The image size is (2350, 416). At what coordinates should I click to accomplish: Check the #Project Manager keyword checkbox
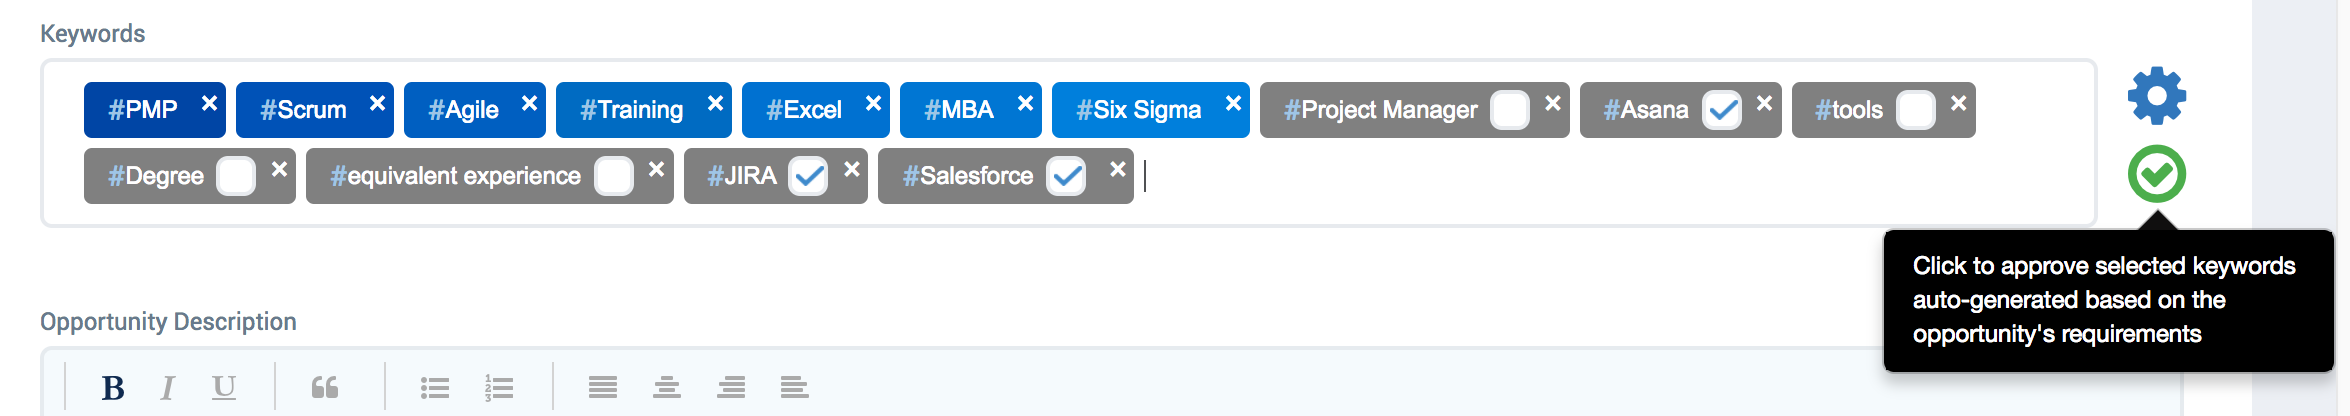(1510, 110)
